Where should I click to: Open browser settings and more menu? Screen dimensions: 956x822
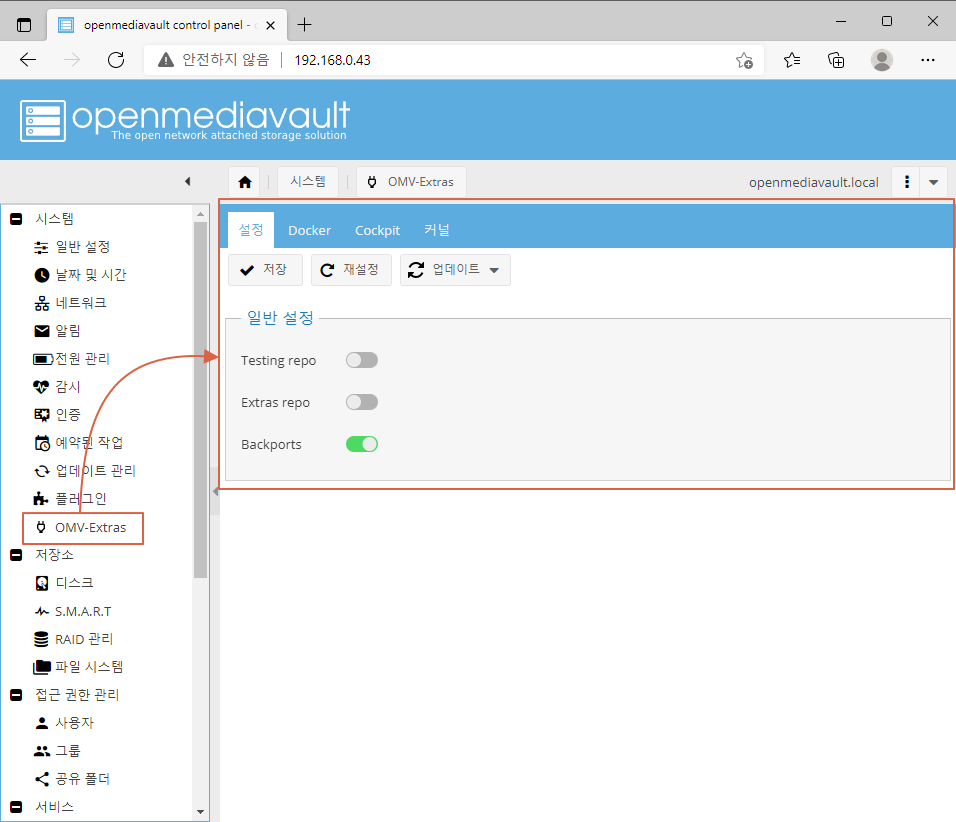tap(928, 60)
